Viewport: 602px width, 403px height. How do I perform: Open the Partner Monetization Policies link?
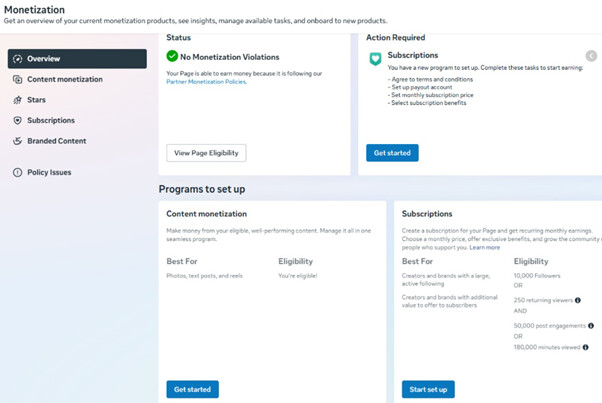206,82
